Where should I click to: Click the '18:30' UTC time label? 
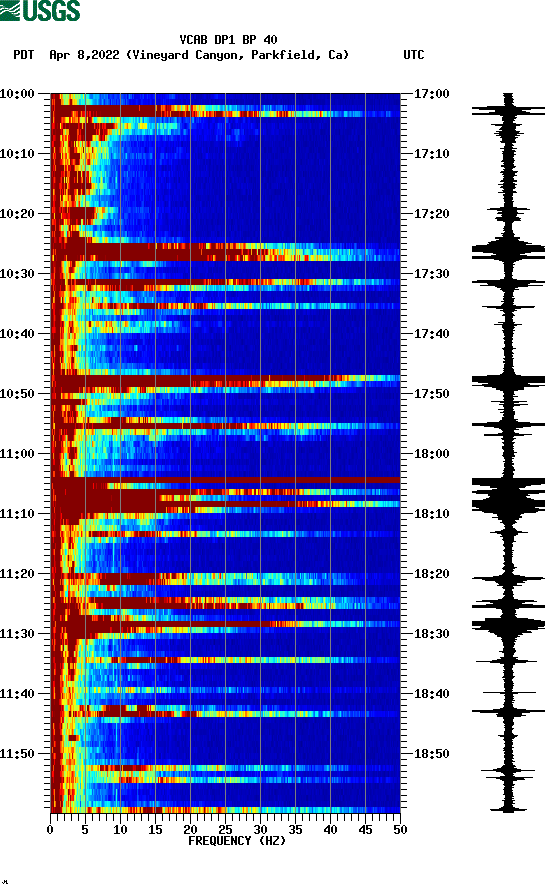(x=431, y=634)
